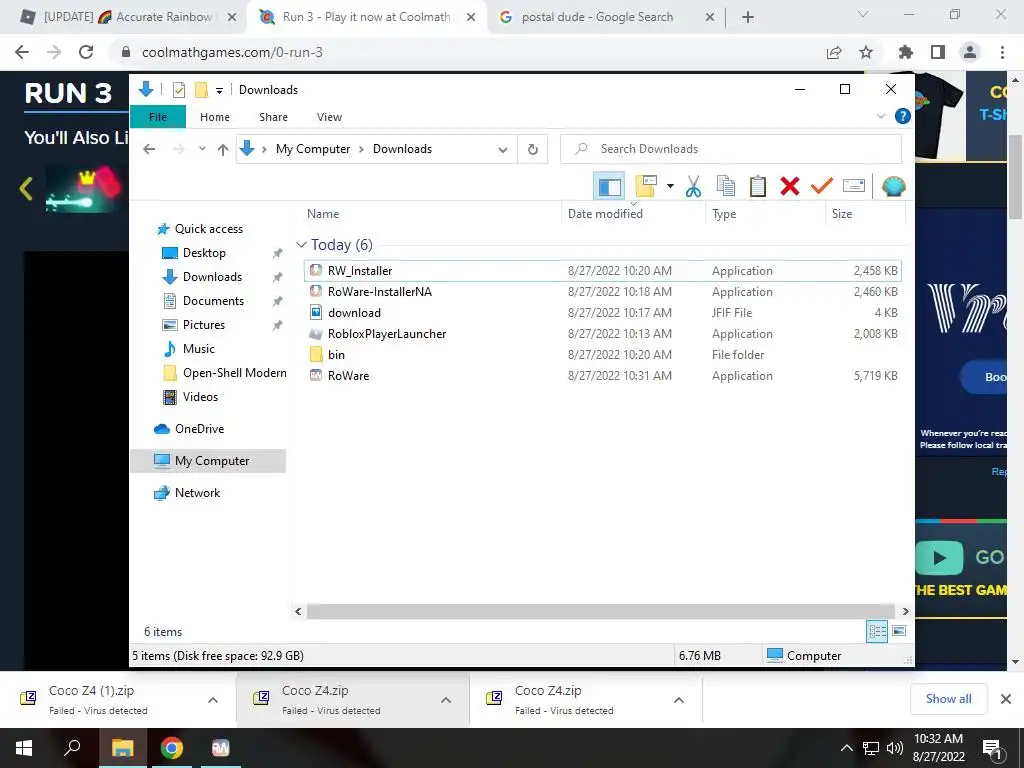Bookmark this page star icon
This screenshot has height=768, width=1024.
tap(866, 52)
